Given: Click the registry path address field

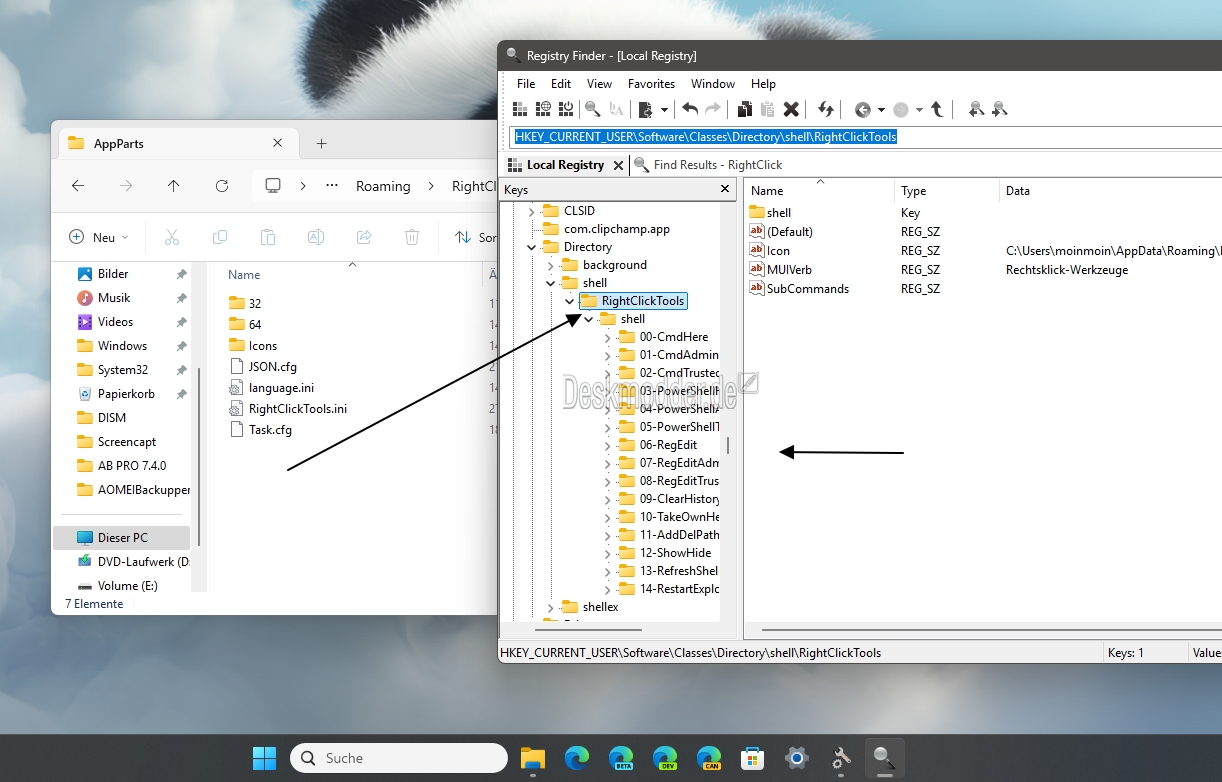Looking at the screenshot, I should (x=864, y=137).
